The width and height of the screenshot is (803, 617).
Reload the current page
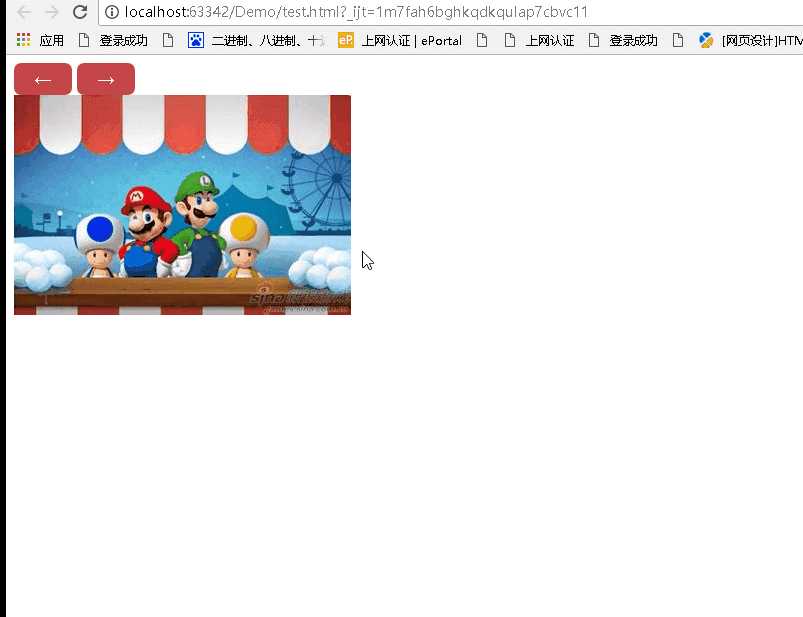pos(80,11)
